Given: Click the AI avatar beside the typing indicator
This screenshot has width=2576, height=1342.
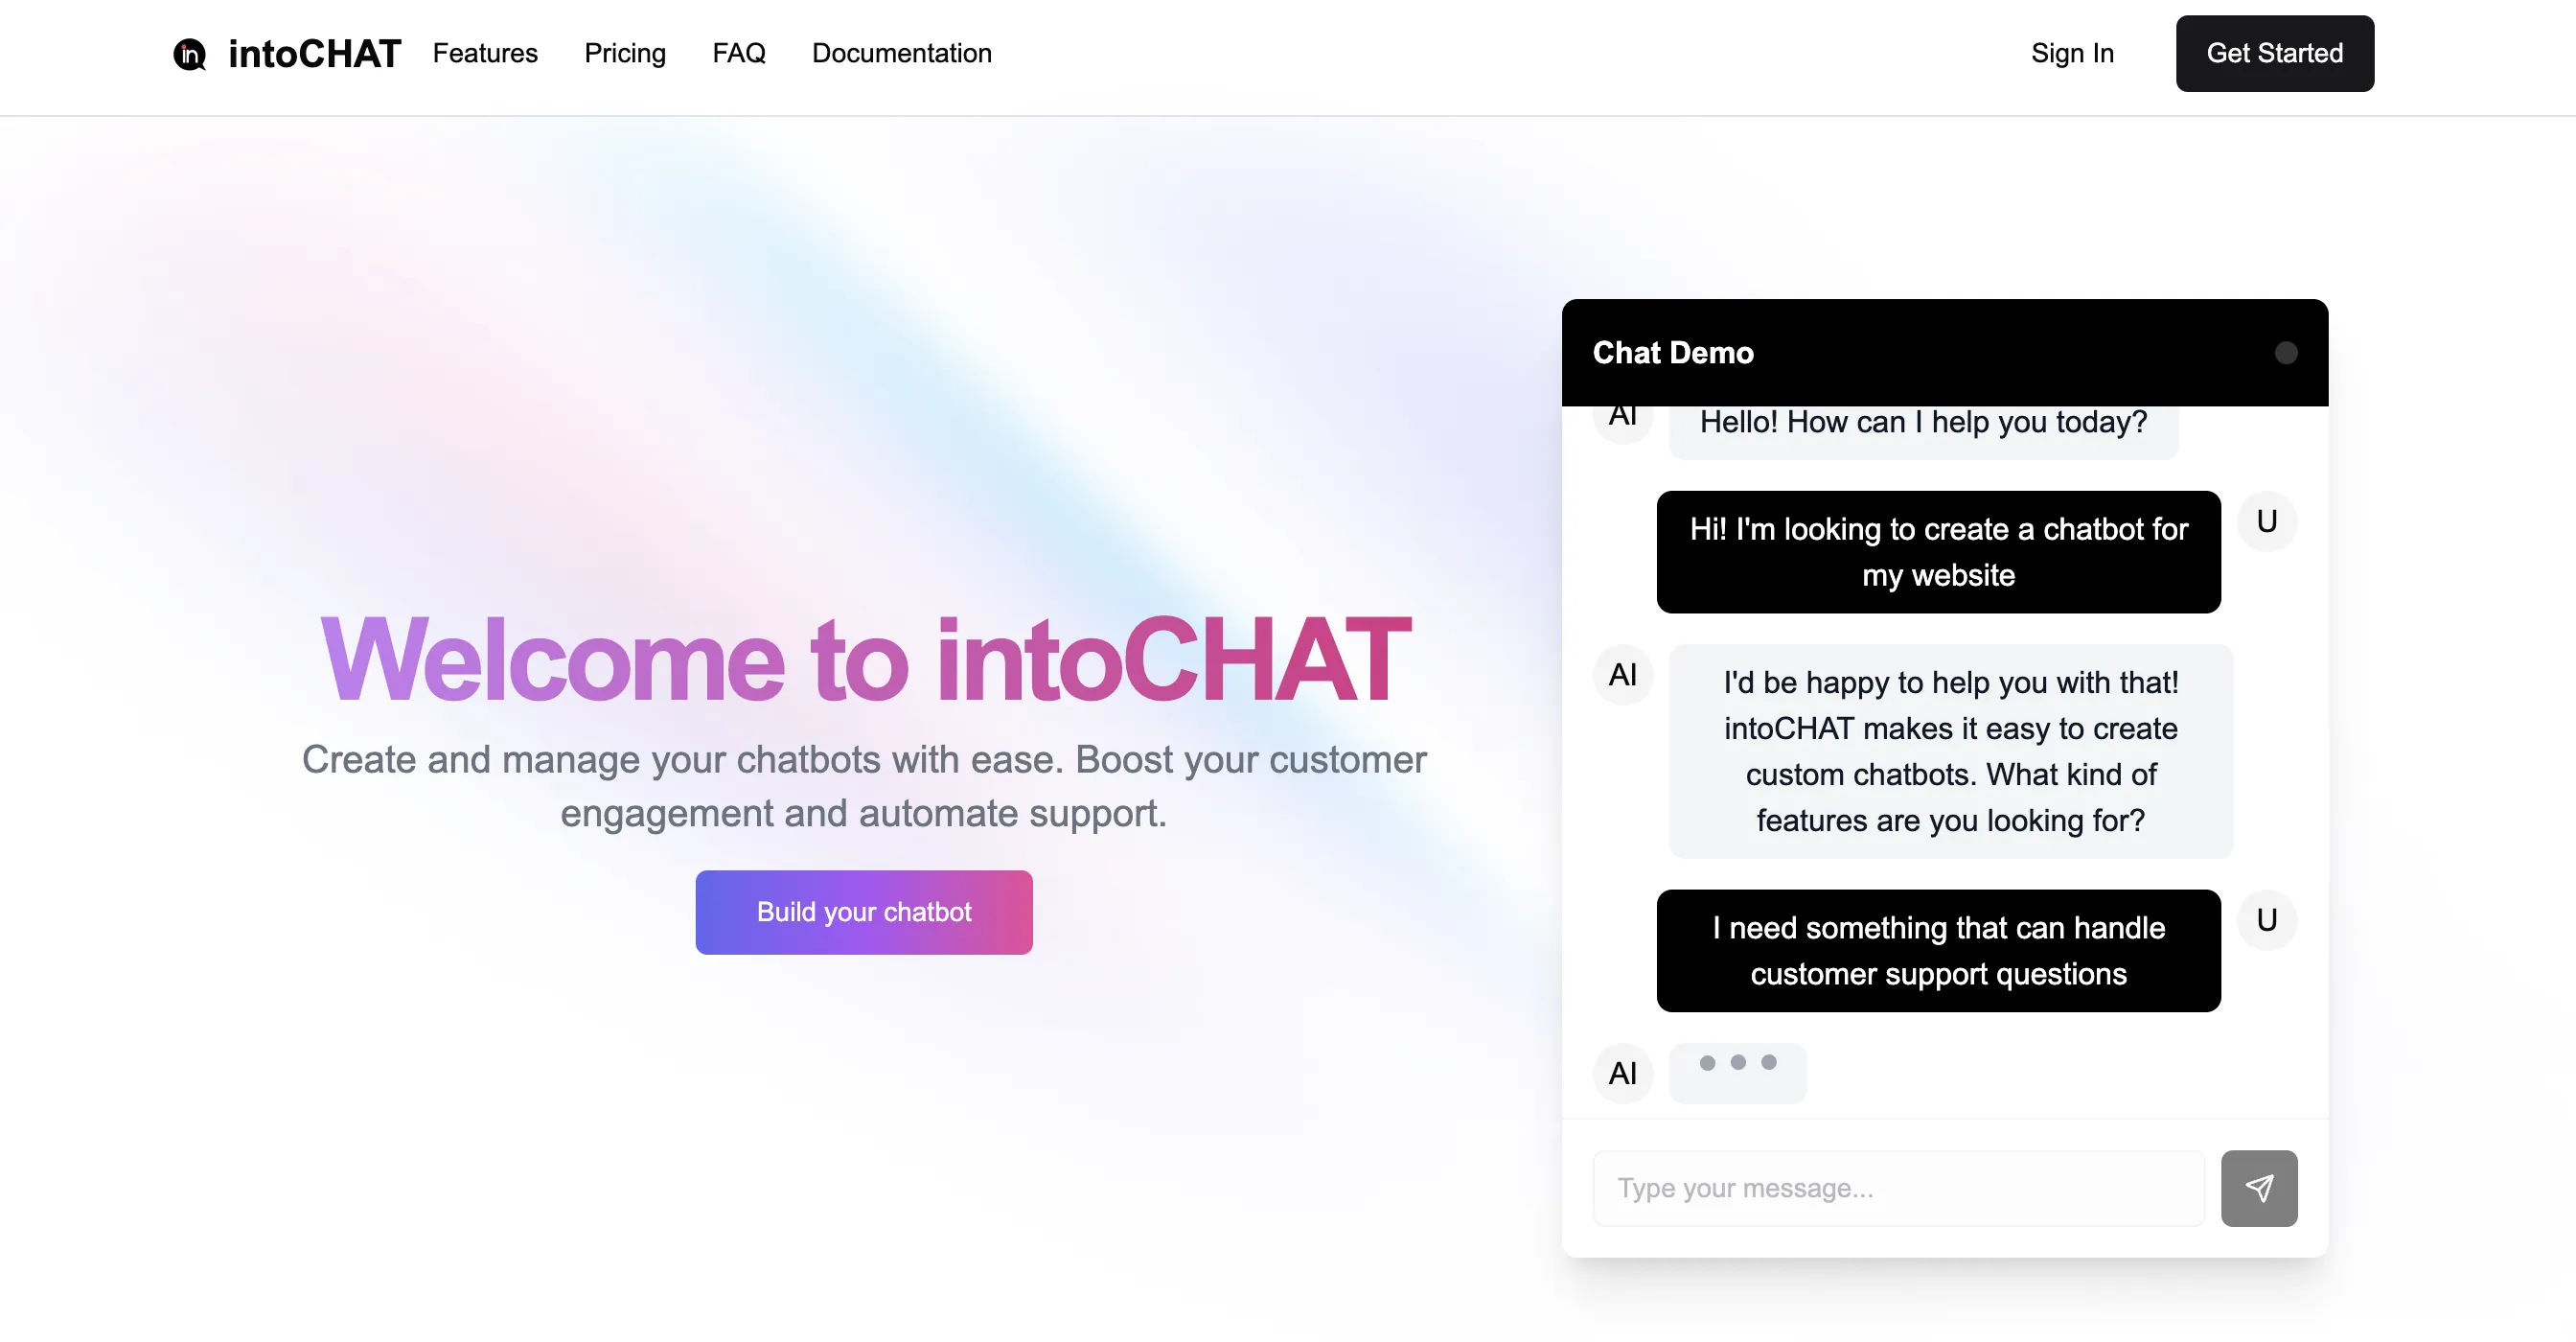Looking at the screenshot, I should pos(1622,1073).
